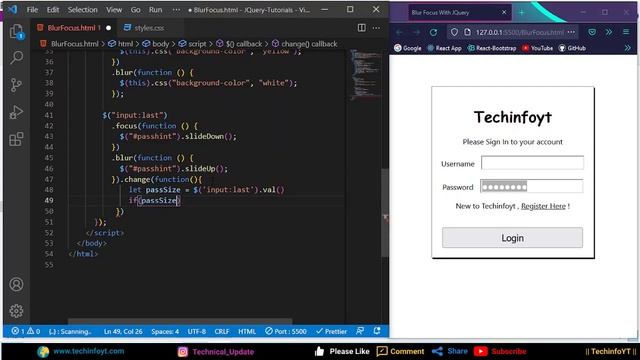Click the VS Code logo icon

point(13,9)
